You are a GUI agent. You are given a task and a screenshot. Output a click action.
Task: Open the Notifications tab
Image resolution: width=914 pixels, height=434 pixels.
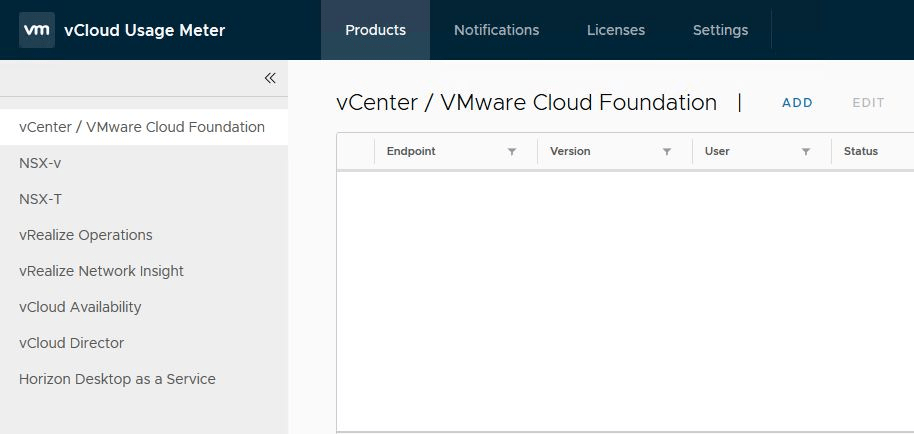point(497,30)
